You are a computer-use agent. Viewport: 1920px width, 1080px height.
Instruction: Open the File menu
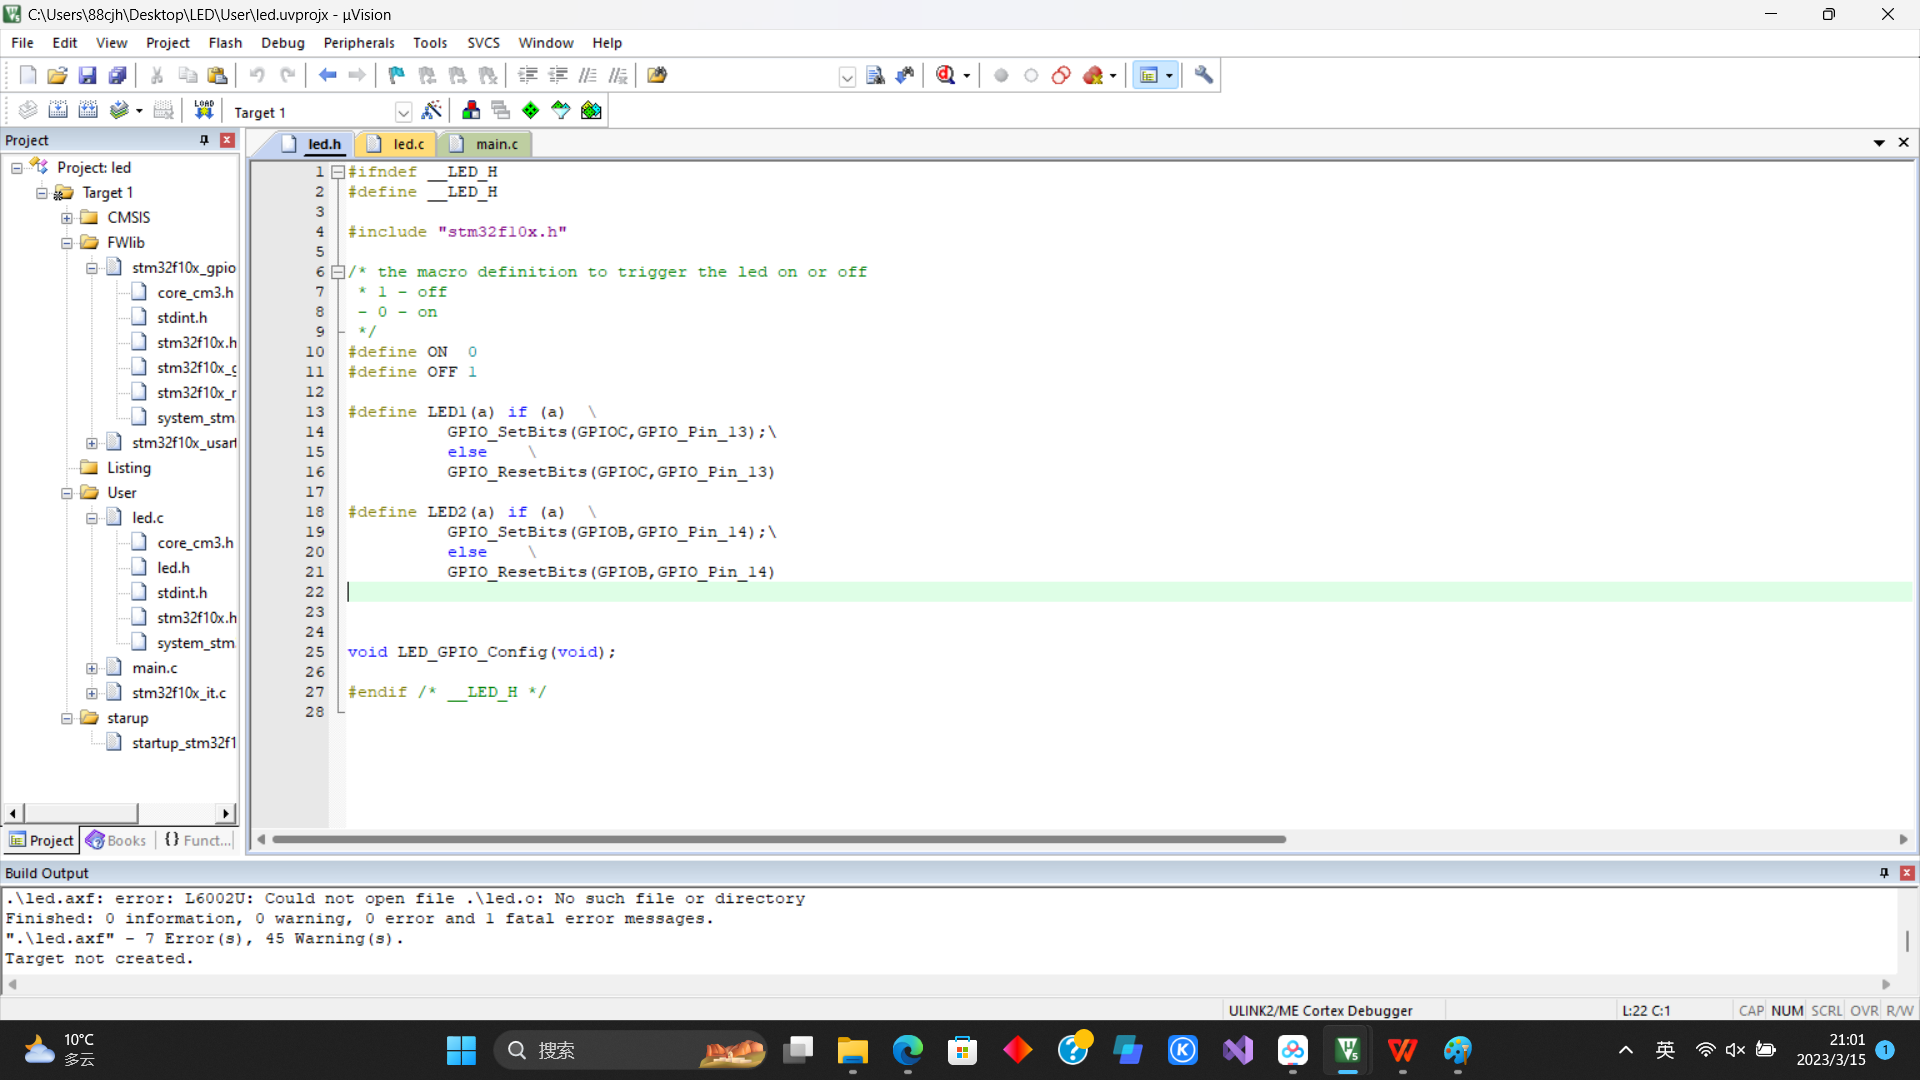22,43
